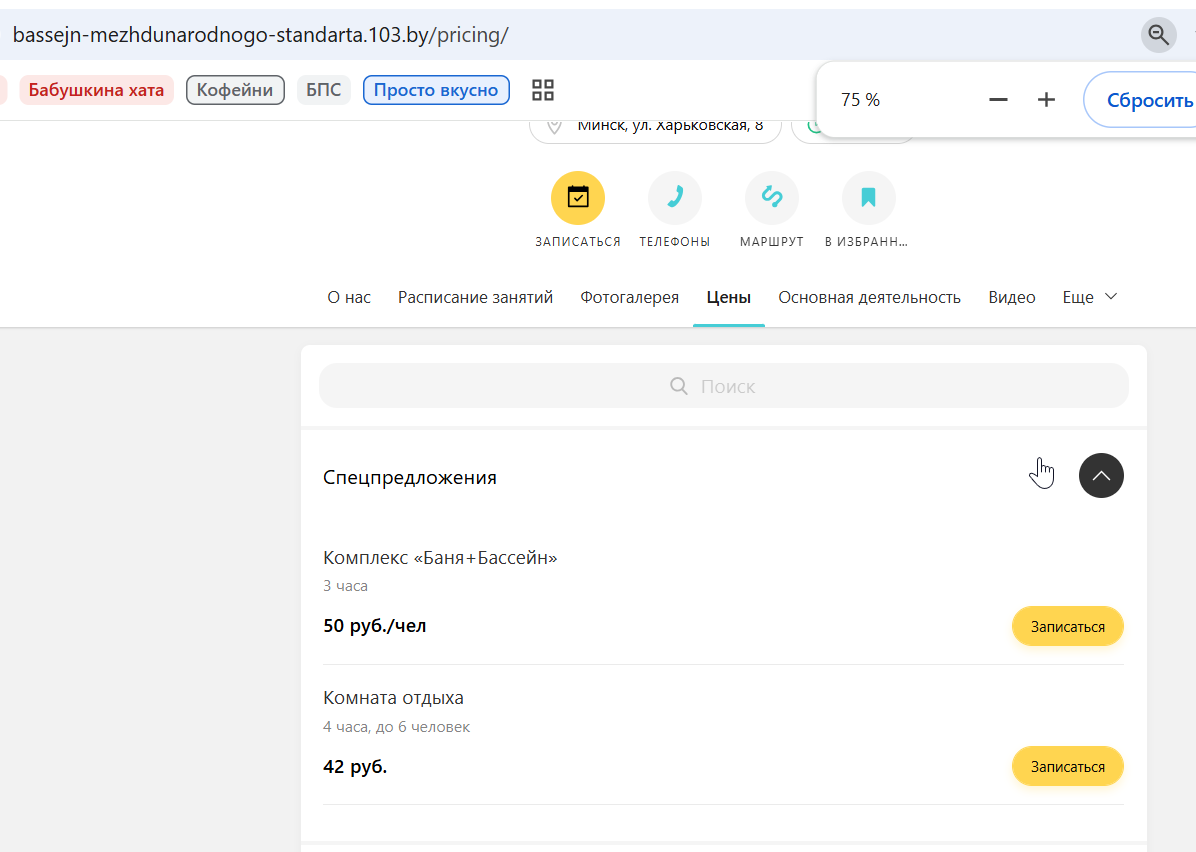Click the Комплекс «Баня+Бассейн» title
1196x852 pixels.
click(440, 558)
